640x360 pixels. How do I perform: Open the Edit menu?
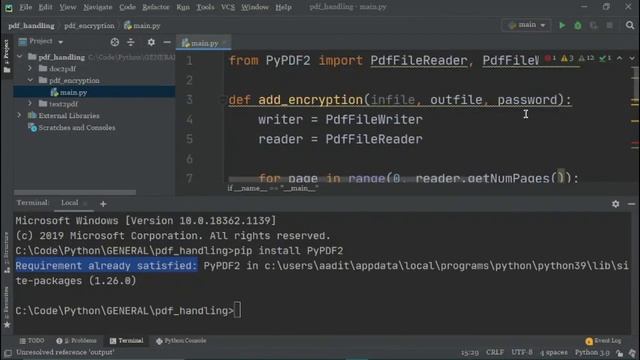(x=45, y=7)
